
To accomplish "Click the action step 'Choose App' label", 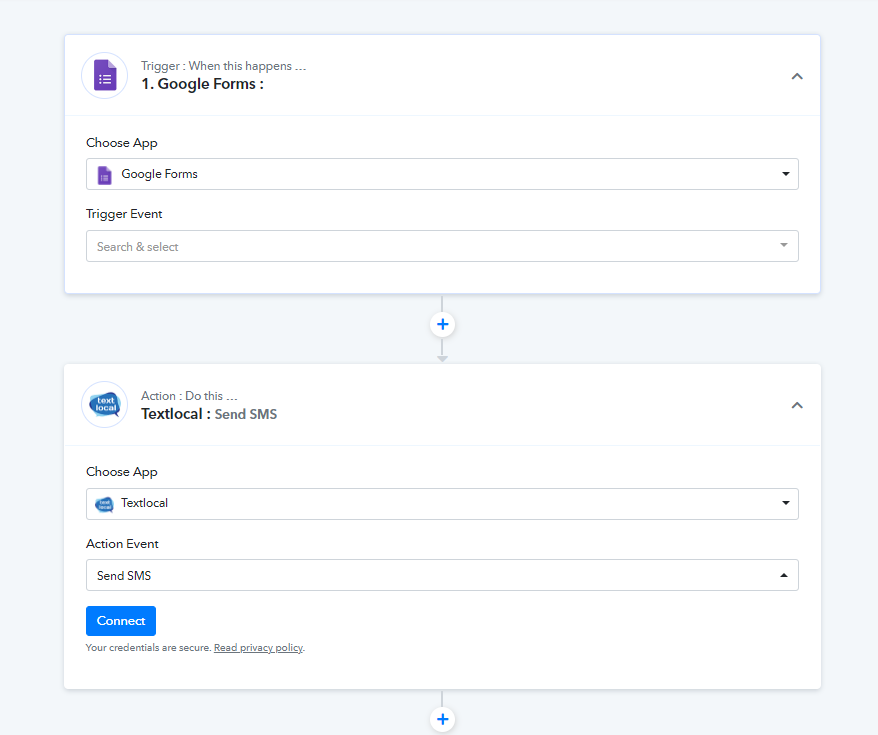I will [x=122, y=472].
